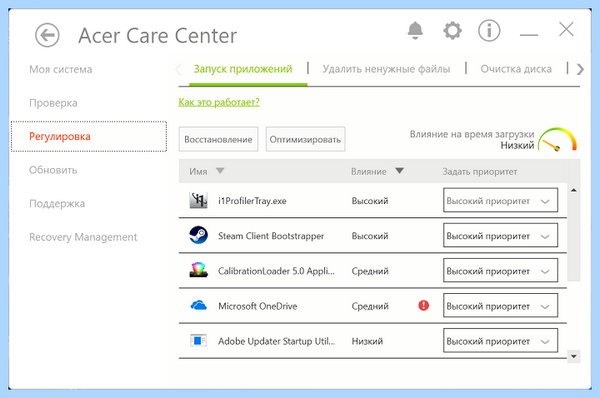Click the Steam Client Bootstrapper icon

click(199, 235)
